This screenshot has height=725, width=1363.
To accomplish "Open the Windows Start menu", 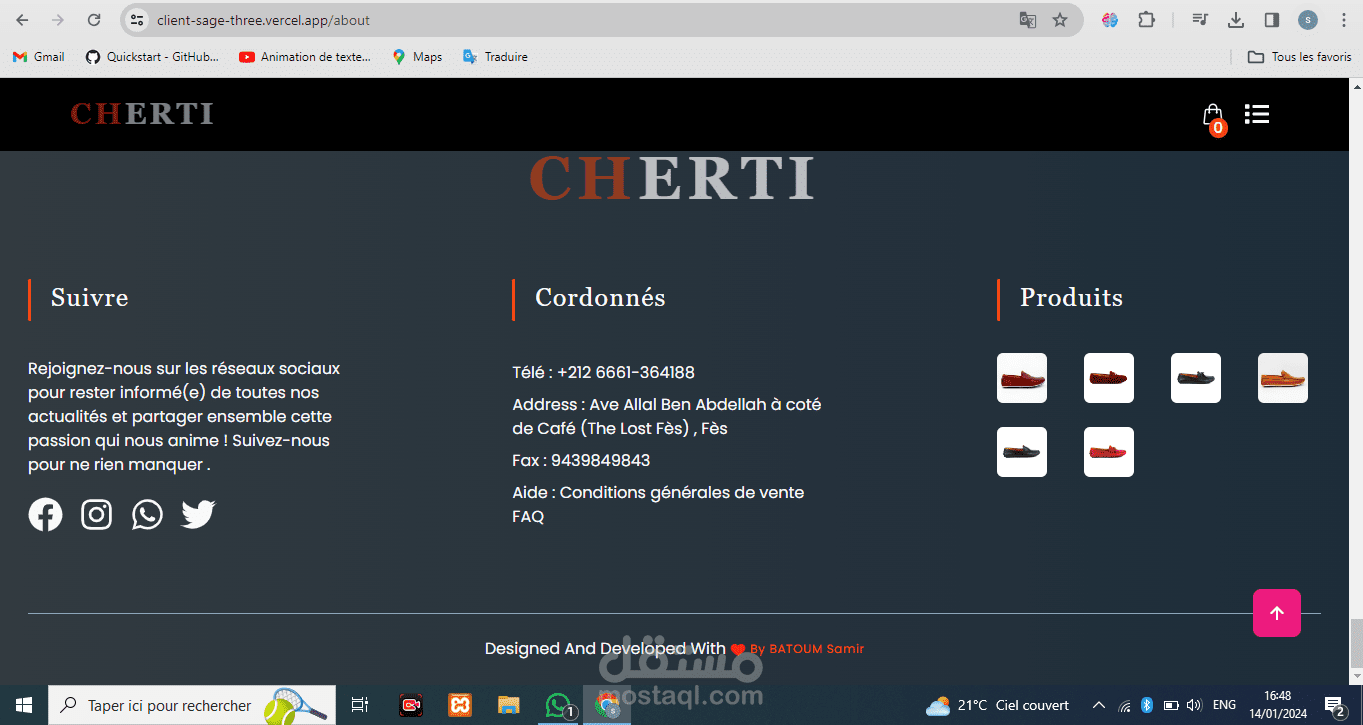I will (23, 705).
